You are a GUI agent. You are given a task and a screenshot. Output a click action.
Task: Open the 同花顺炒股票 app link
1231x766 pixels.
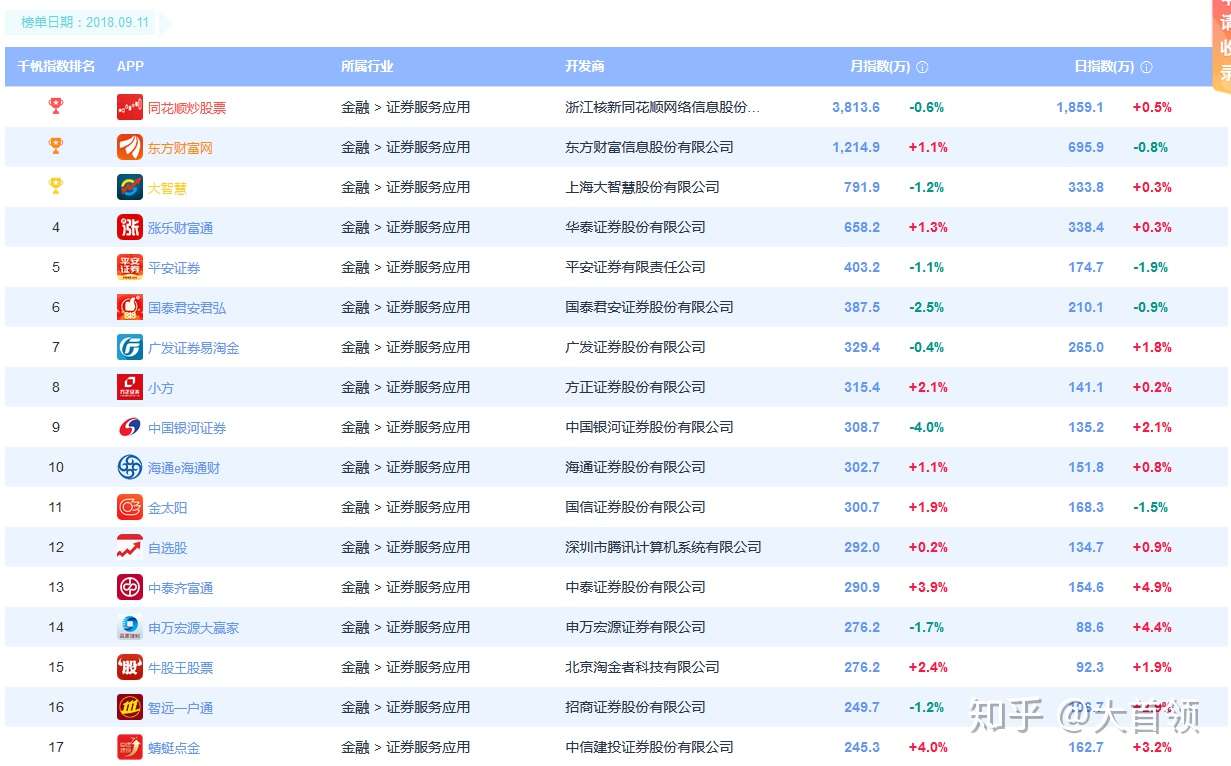click(x=187, y=108)
